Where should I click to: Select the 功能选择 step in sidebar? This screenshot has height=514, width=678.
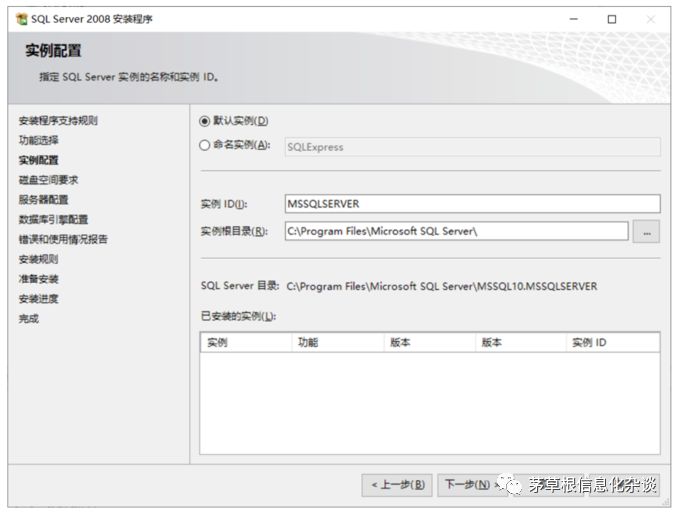click(x=38, y=140)
